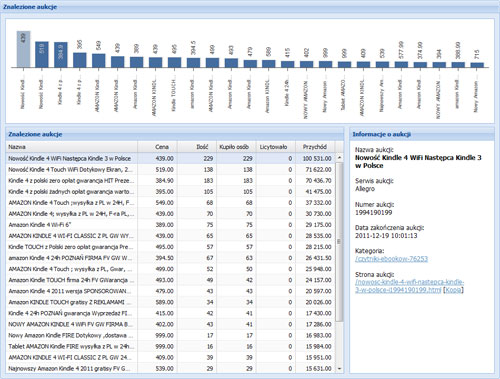Select row 'amazon Kindle 4 24h POZNAŃ FIRMA FV GW'
This screenshot has height=379, width=500.
pyautogui.click(x=170, y=258)
